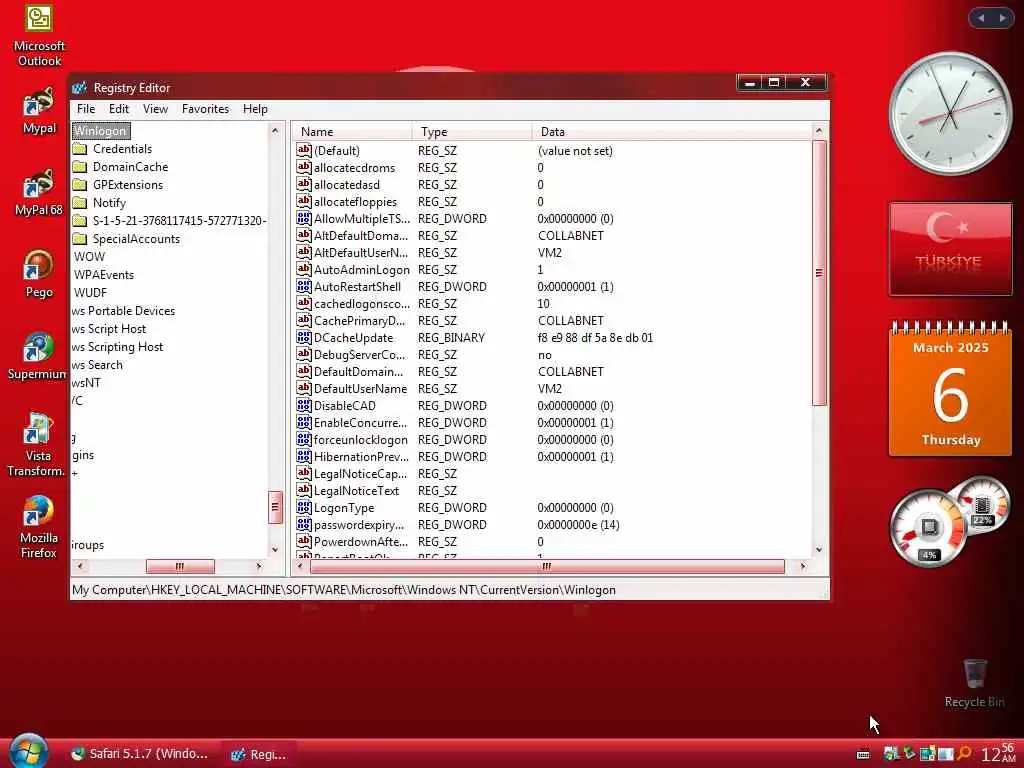Click the (Default) value icon
1024x768 pixels.
click(x=304, y=150)
